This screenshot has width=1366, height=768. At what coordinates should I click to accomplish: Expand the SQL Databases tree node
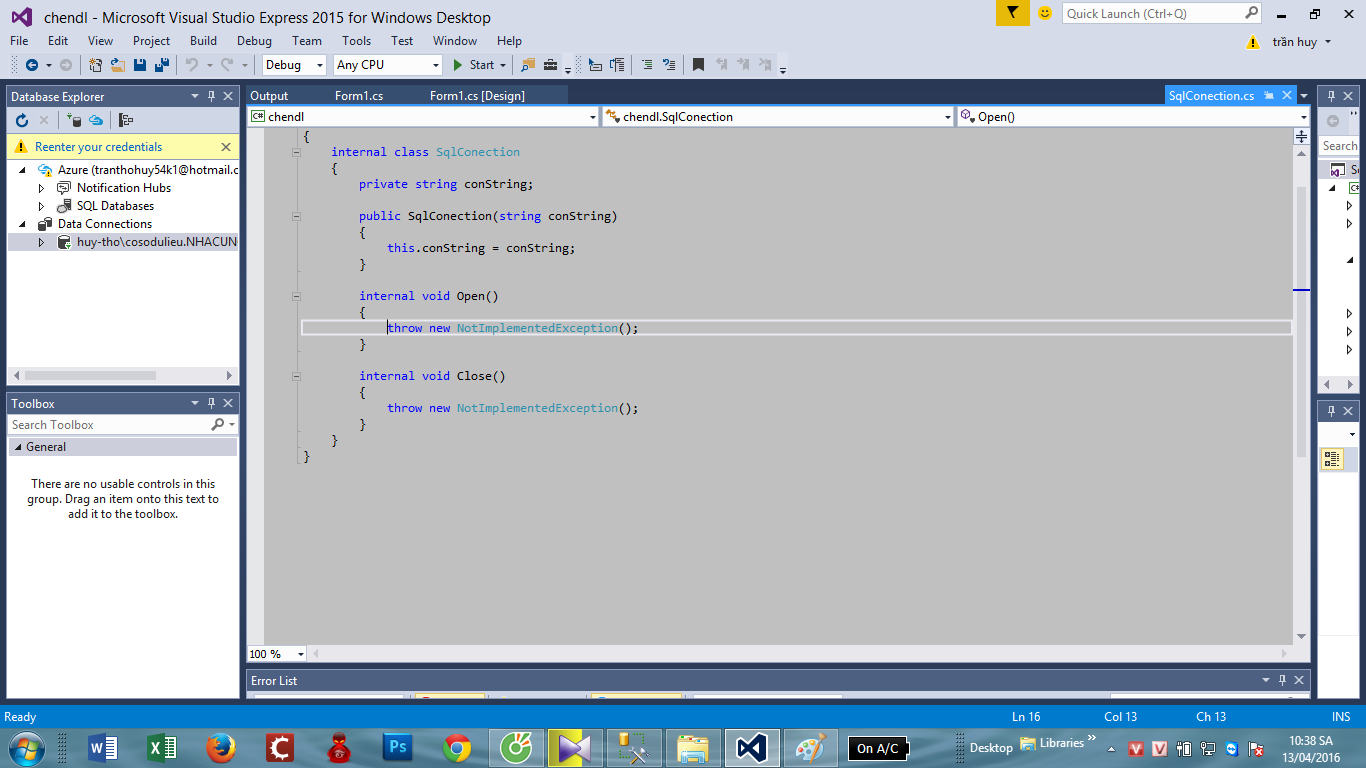tap(41, 206)
